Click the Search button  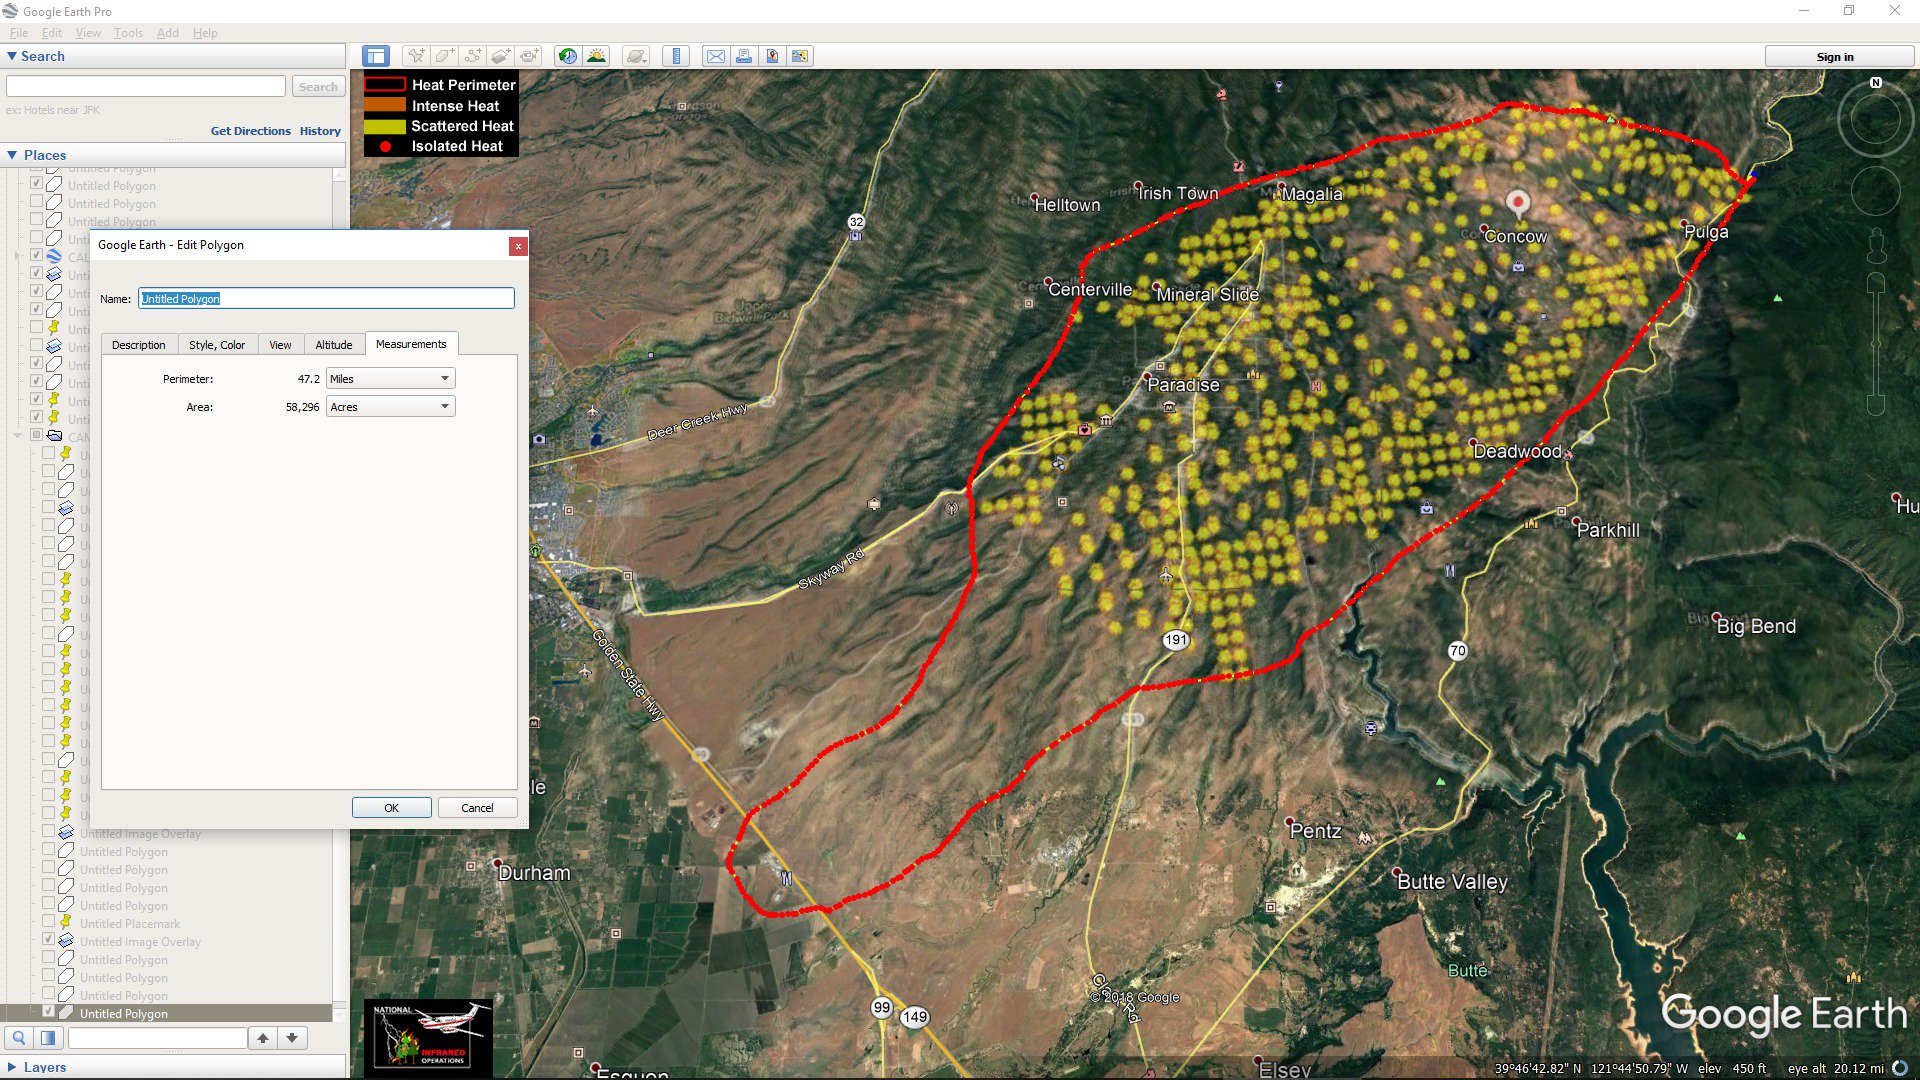click(318, 87)
